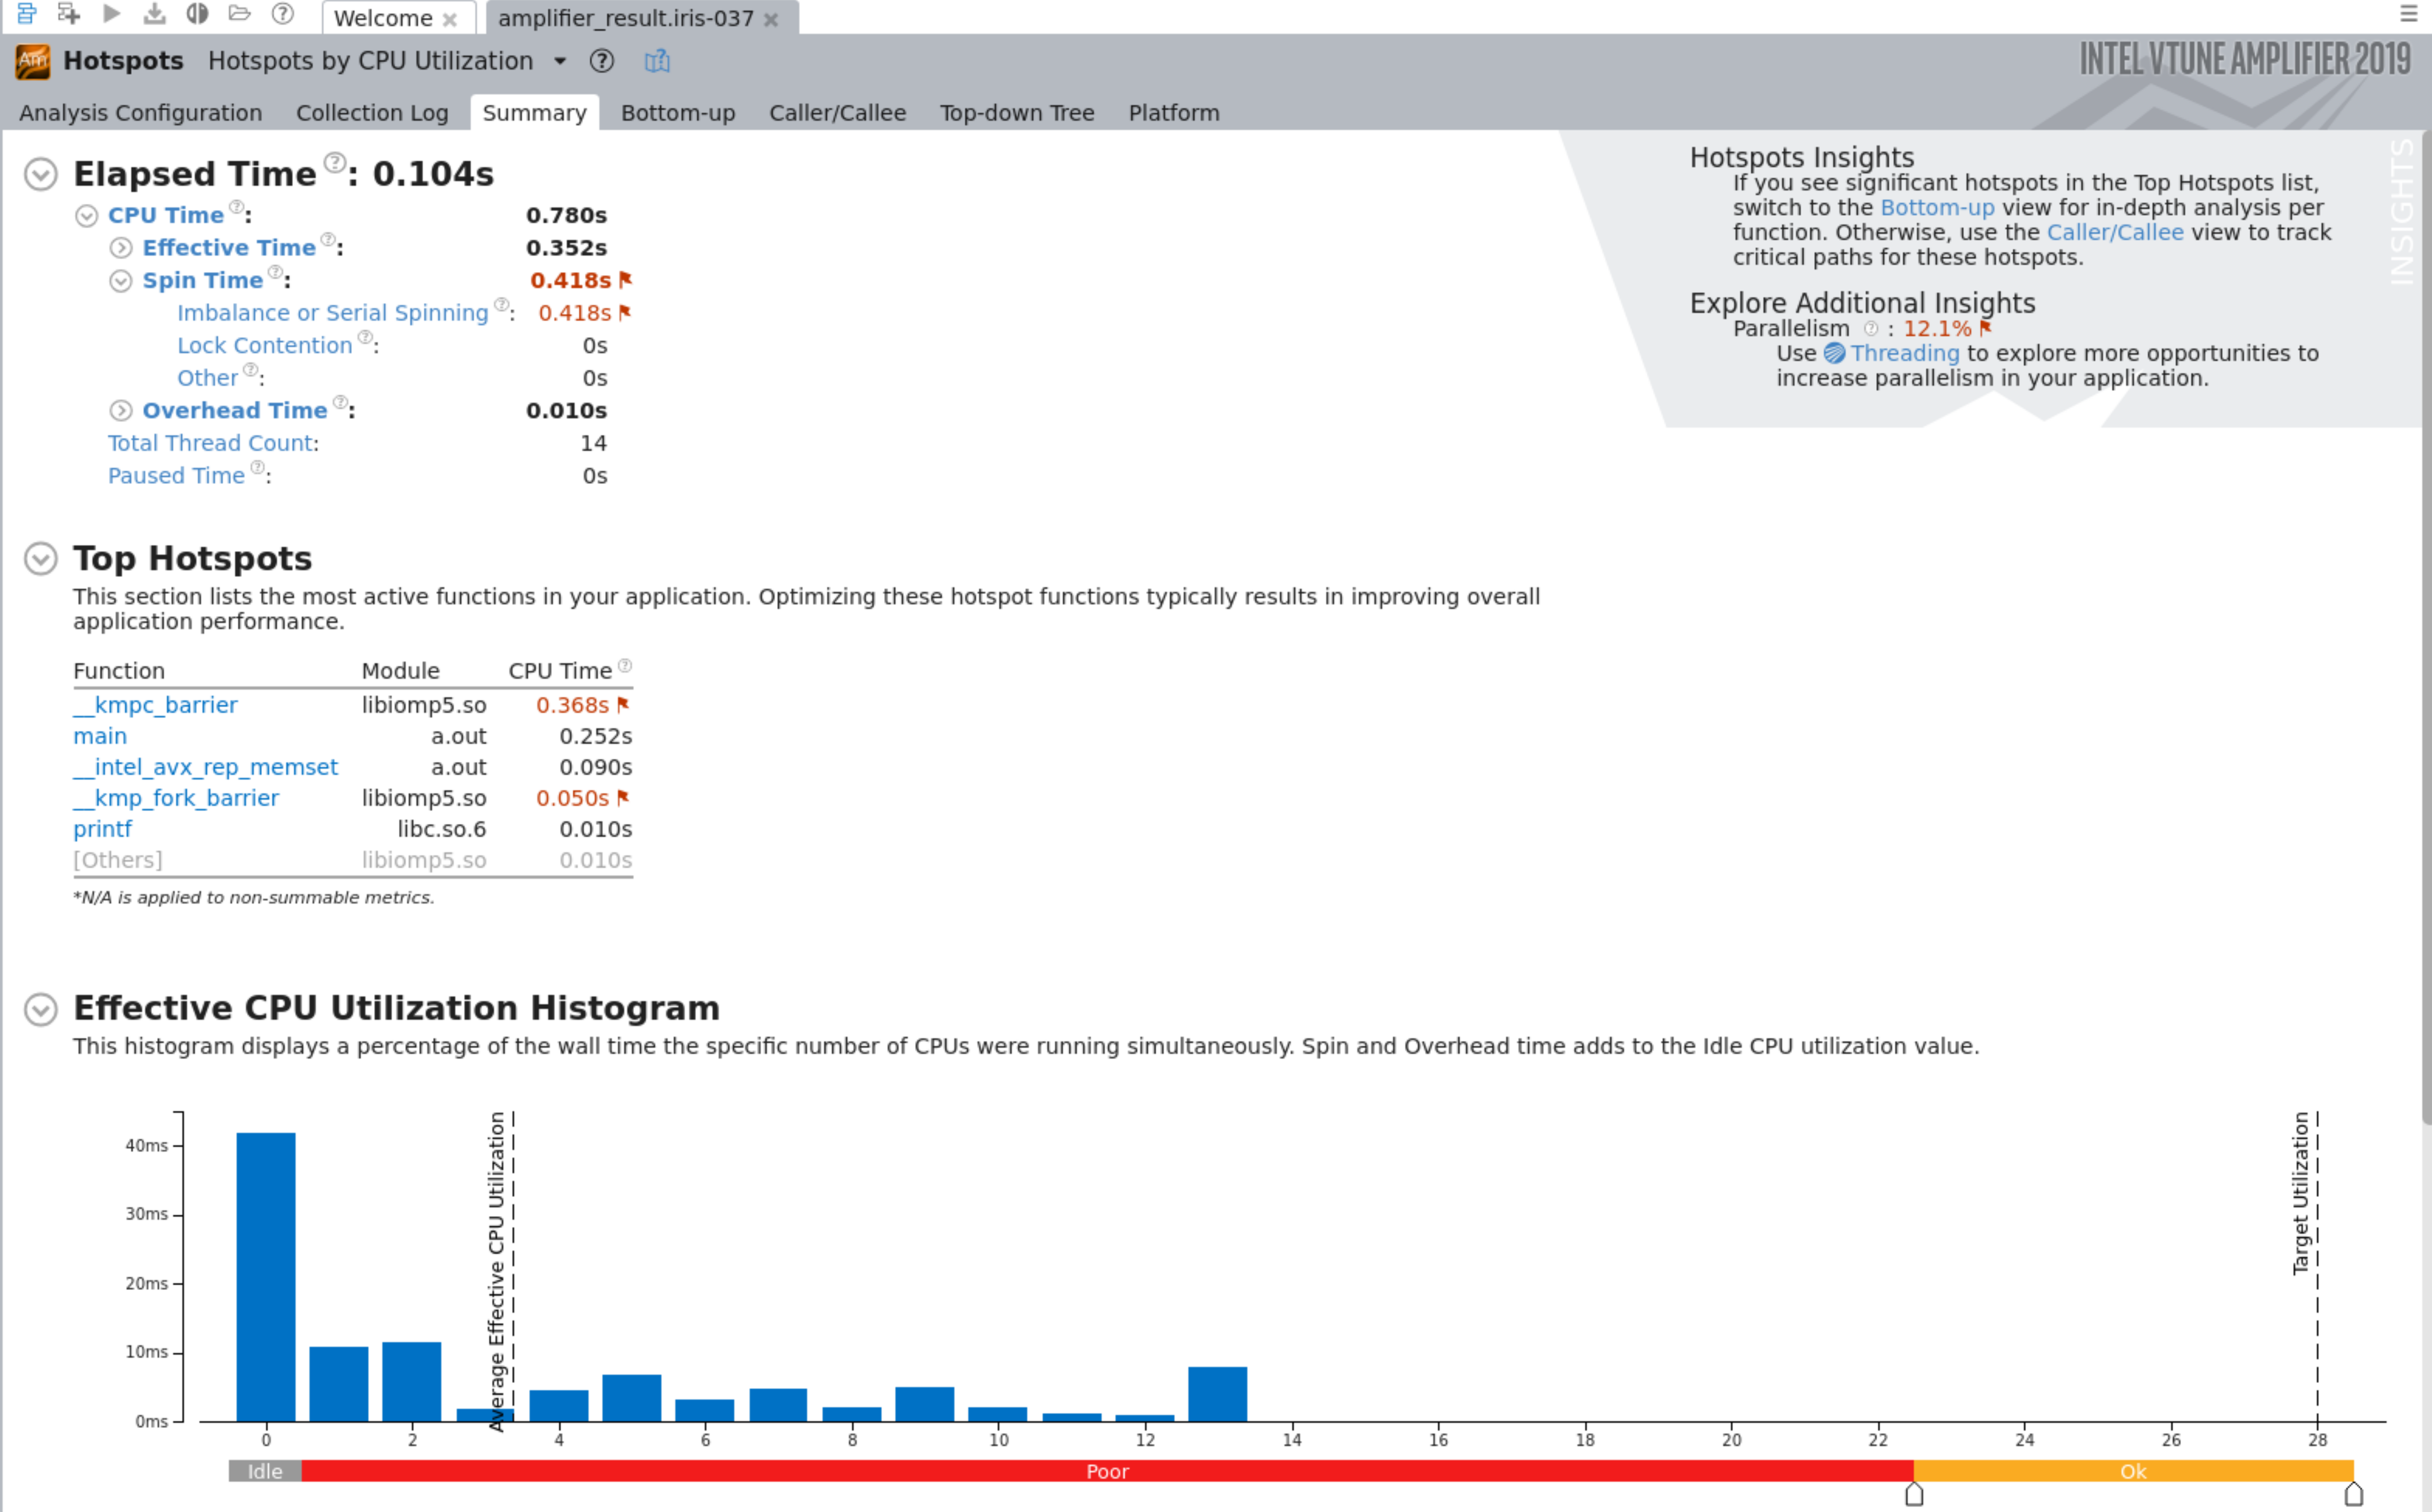Select the Summary tab

pos(535,113)
